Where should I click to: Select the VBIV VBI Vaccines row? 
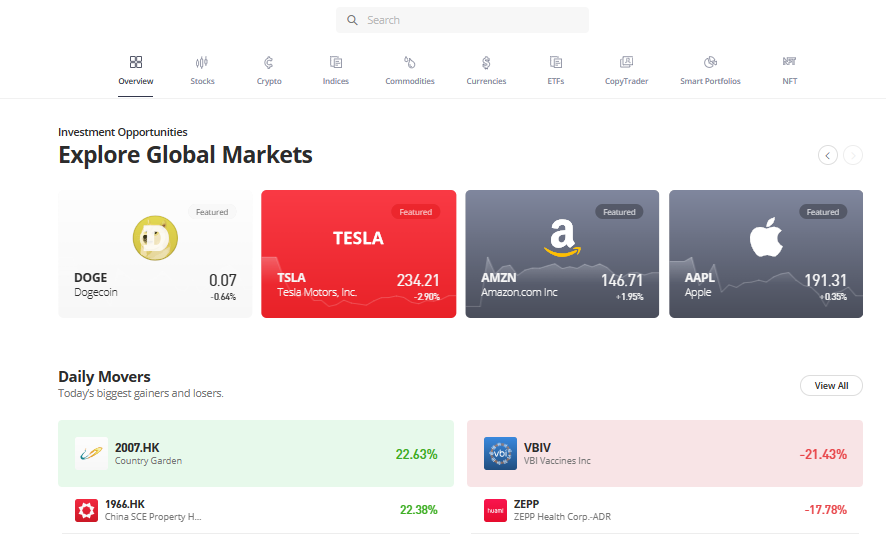click(x=664, y=454)
